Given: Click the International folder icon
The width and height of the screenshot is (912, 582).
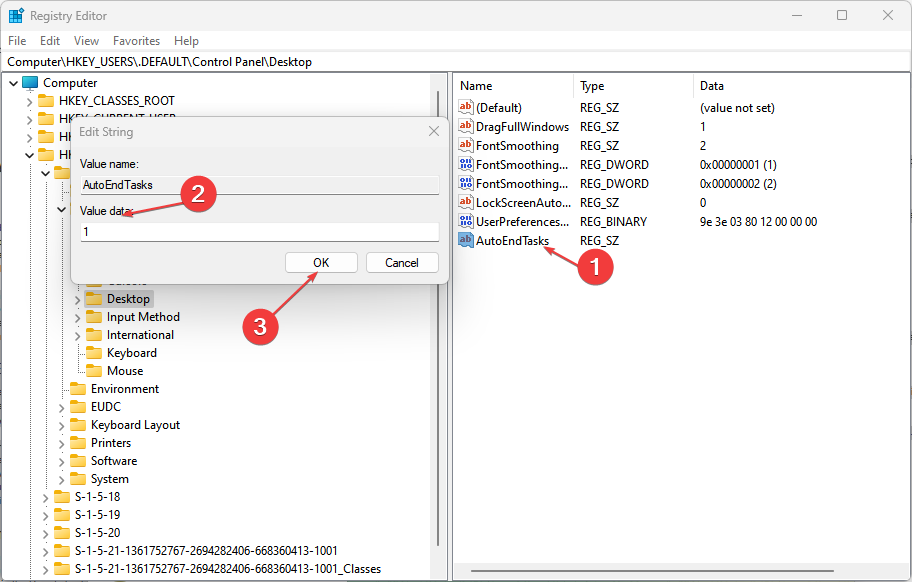Looking at the screenshot, I should [x=94, y=335].
